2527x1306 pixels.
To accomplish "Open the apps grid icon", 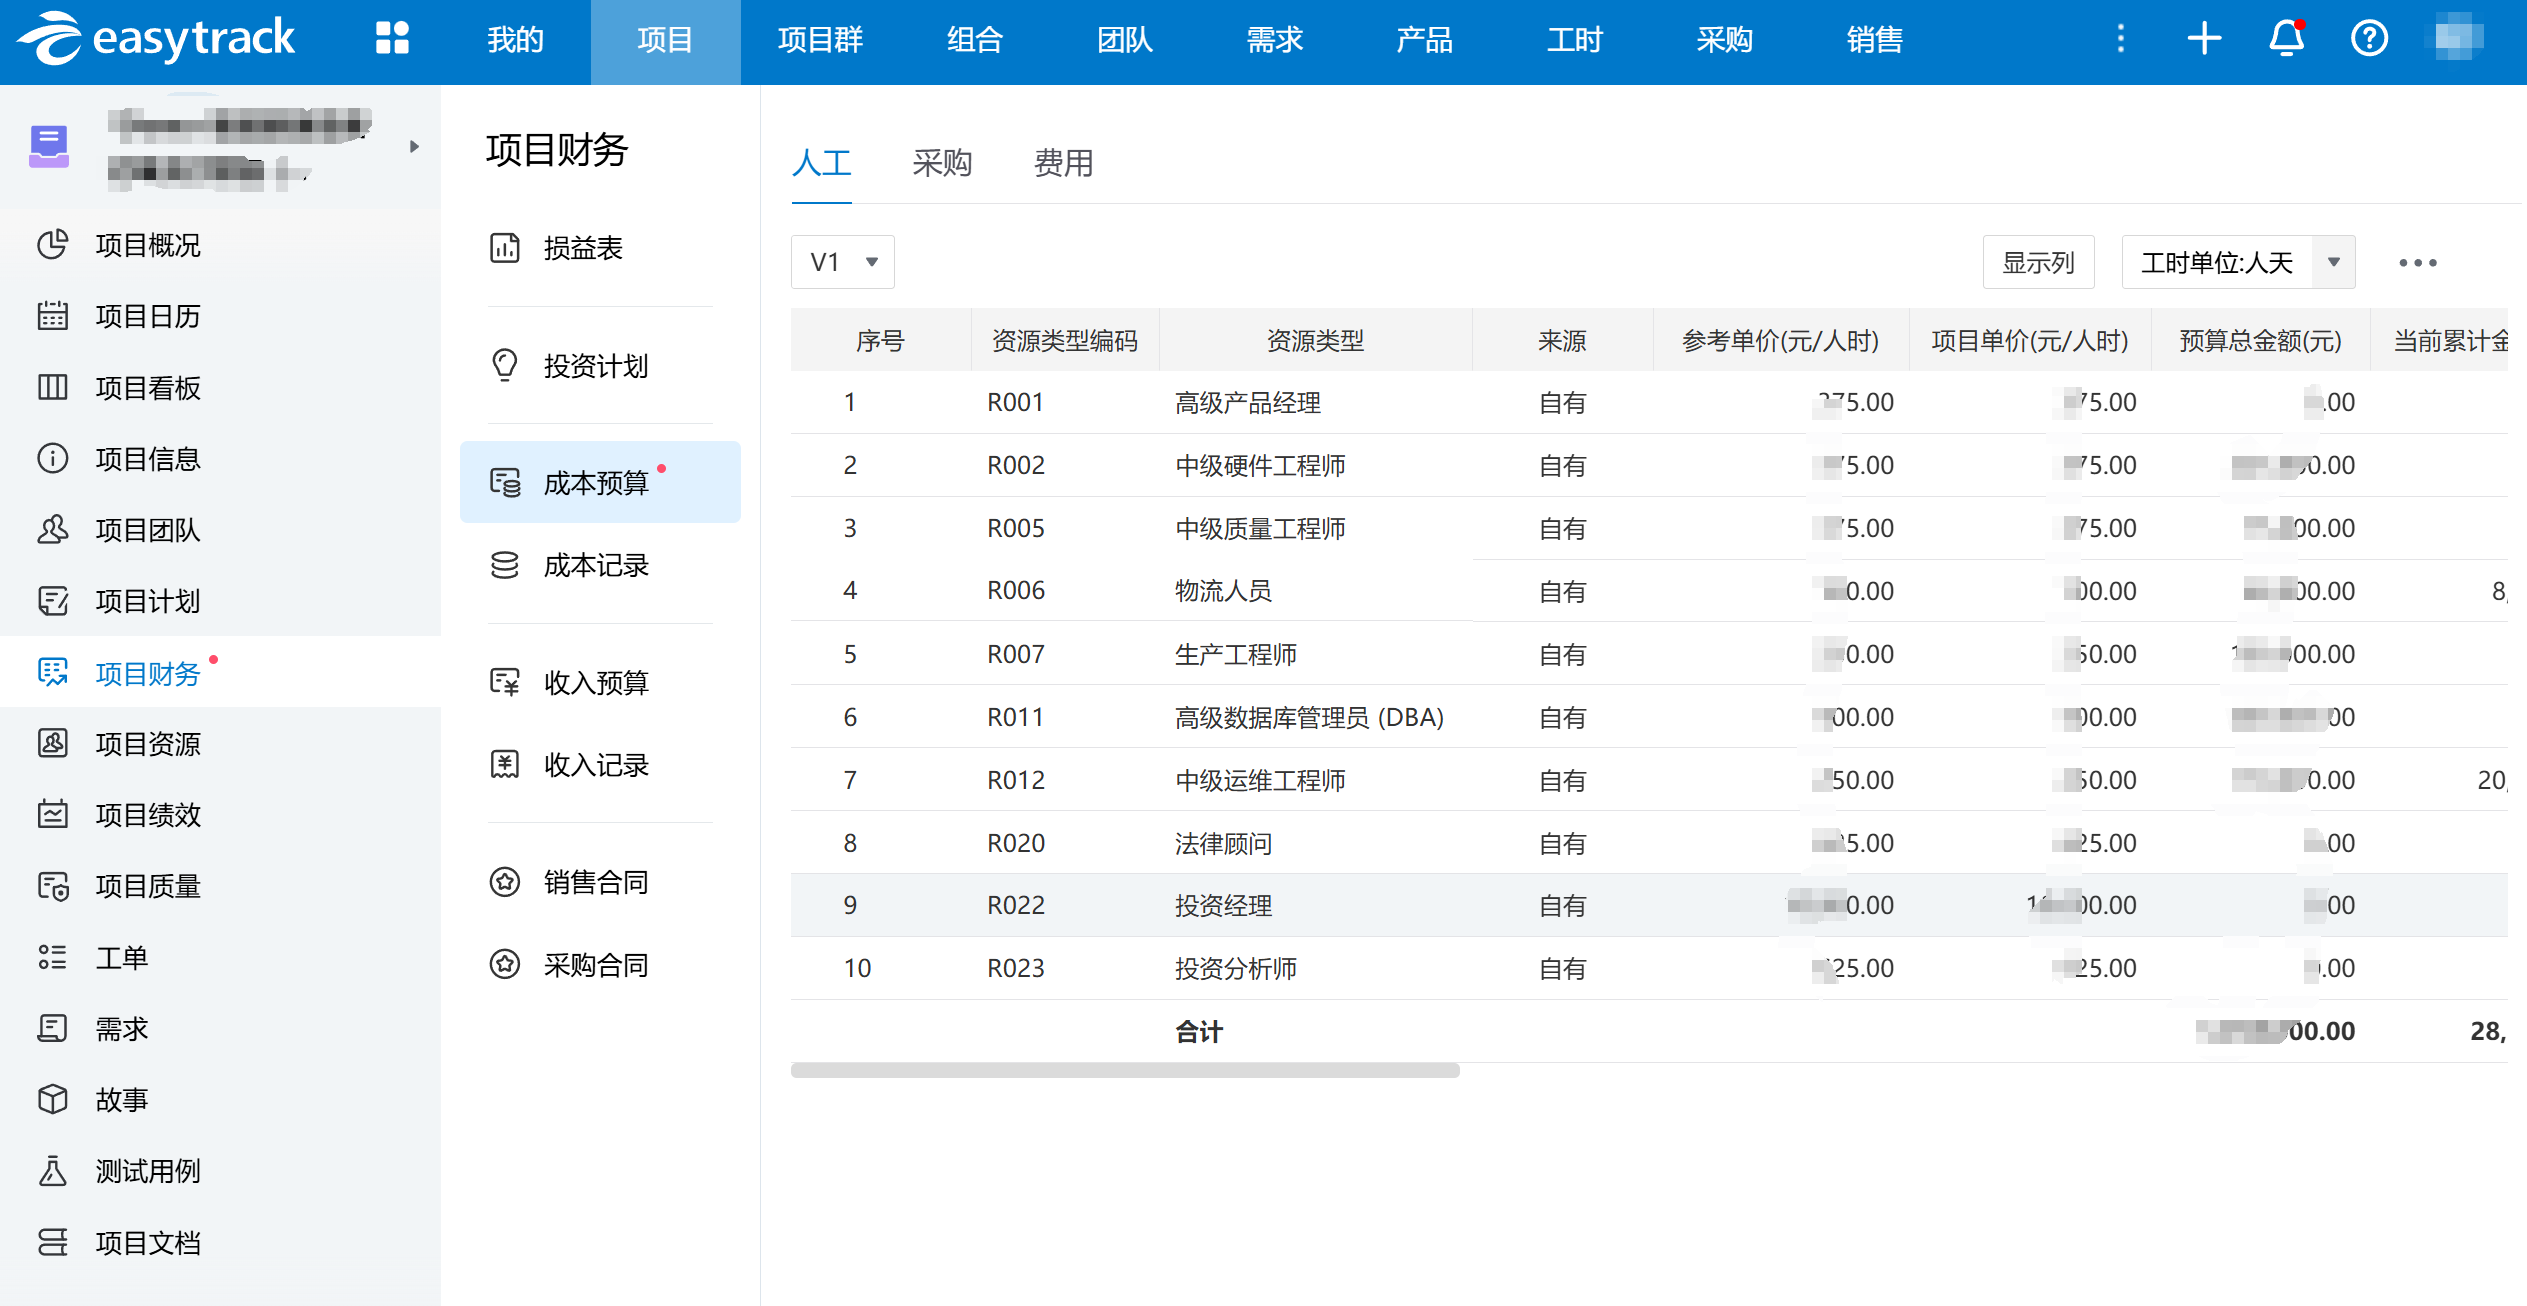I will (392, 38).
